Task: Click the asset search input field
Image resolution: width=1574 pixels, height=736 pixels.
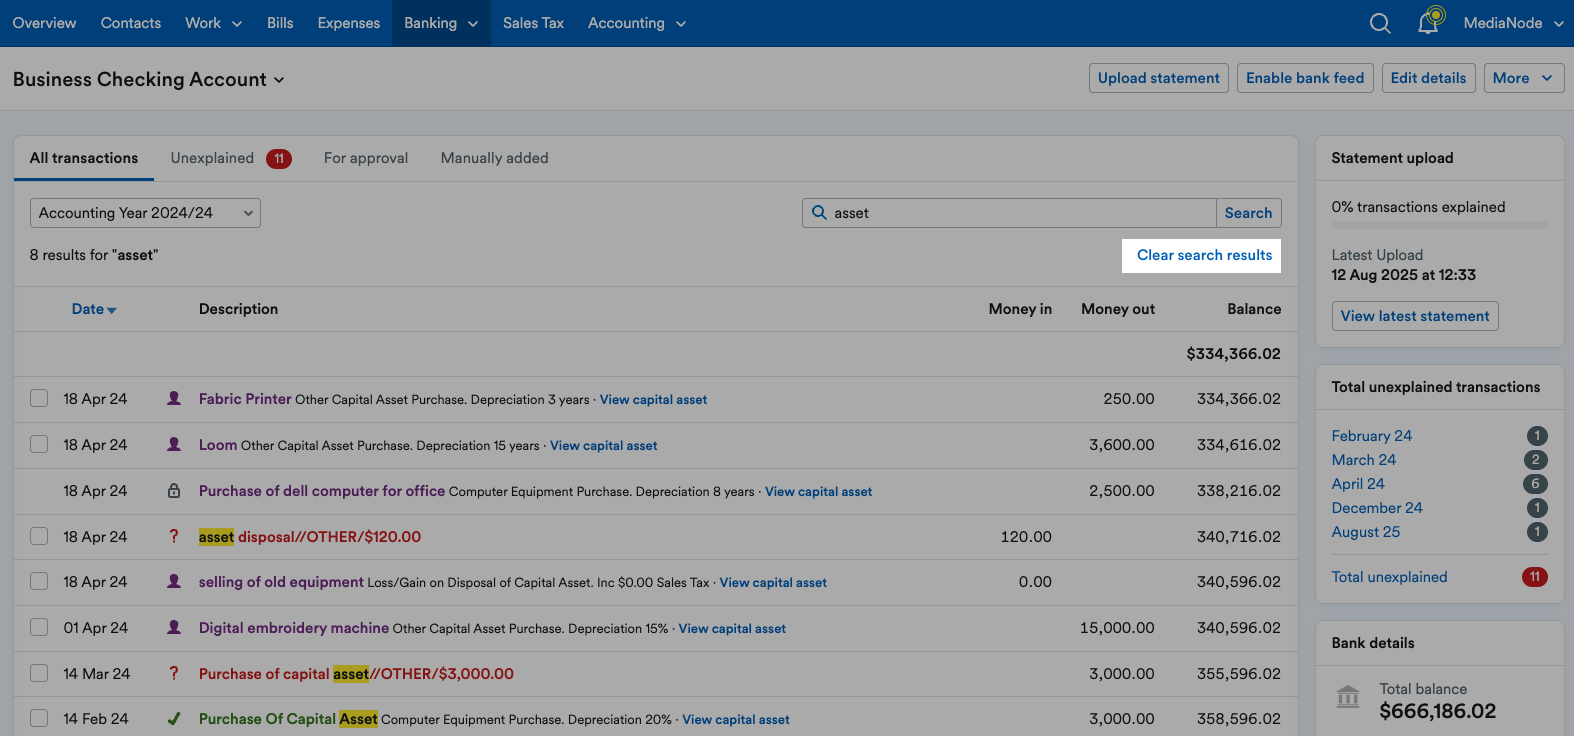Action: [x=1009, y=213]
